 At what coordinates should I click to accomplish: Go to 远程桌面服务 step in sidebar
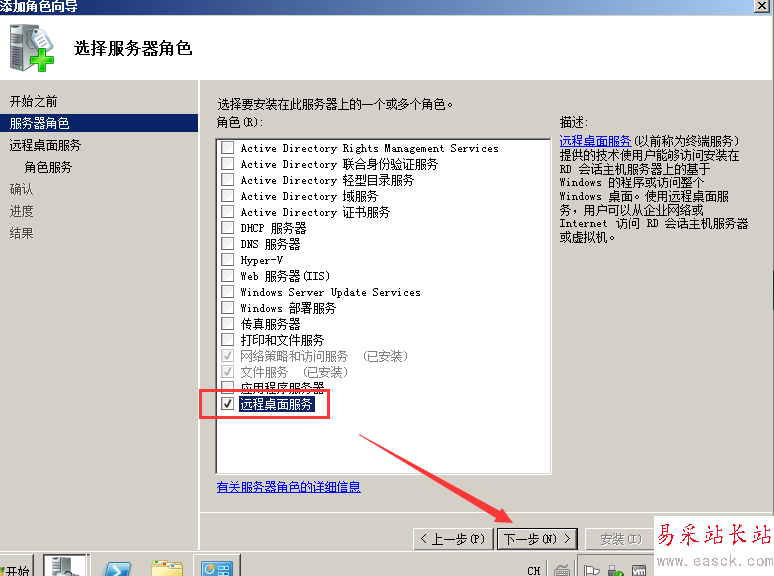click(x=45, y=145)
